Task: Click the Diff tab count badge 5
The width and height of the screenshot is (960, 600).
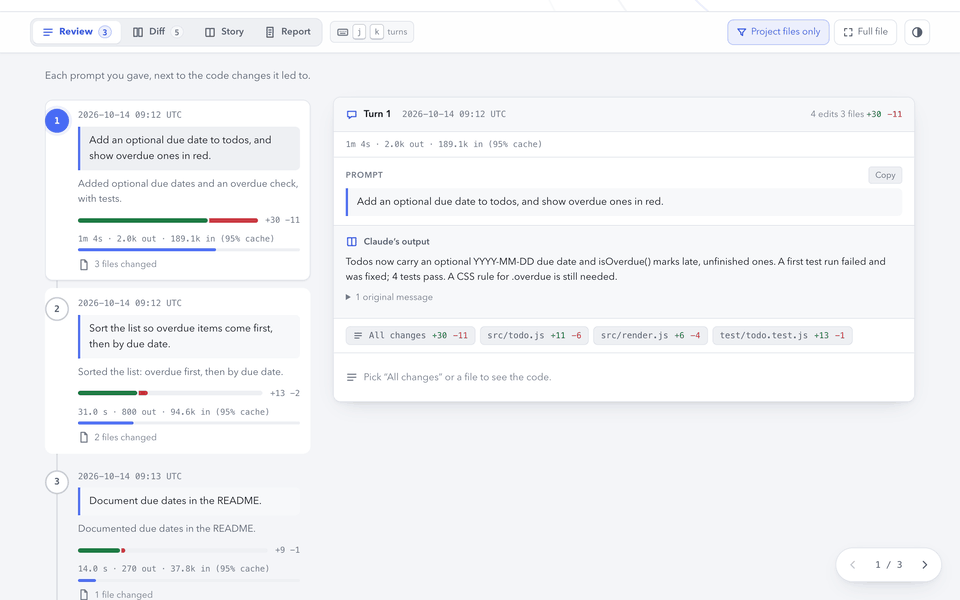Action: click(x=176, y=32)
